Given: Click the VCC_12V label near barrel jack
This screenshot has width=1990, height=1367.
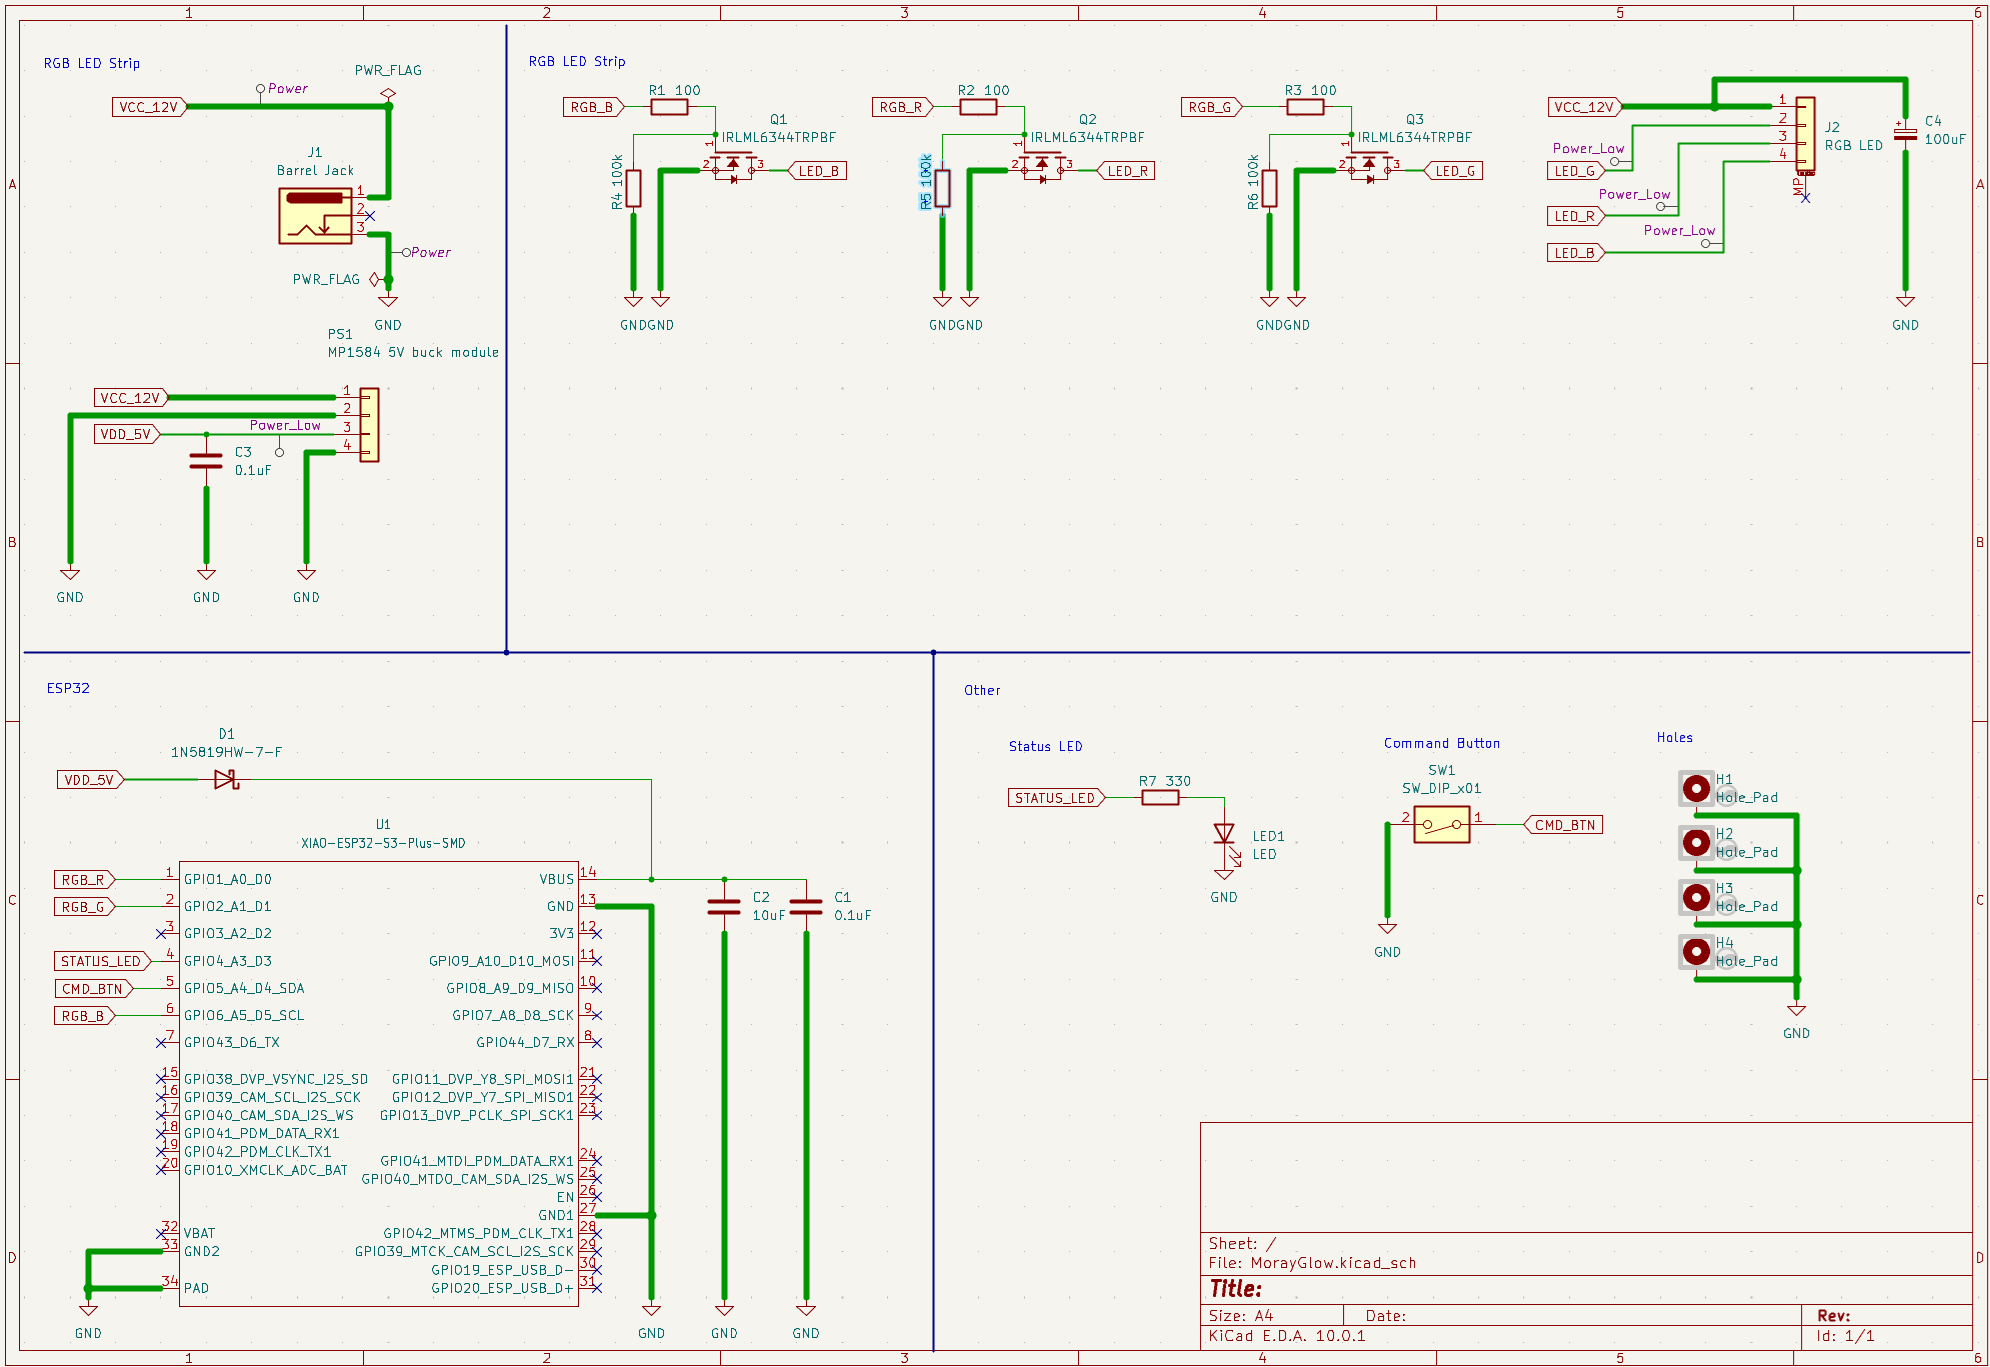Looking at the screenshot, I should 149,107.
